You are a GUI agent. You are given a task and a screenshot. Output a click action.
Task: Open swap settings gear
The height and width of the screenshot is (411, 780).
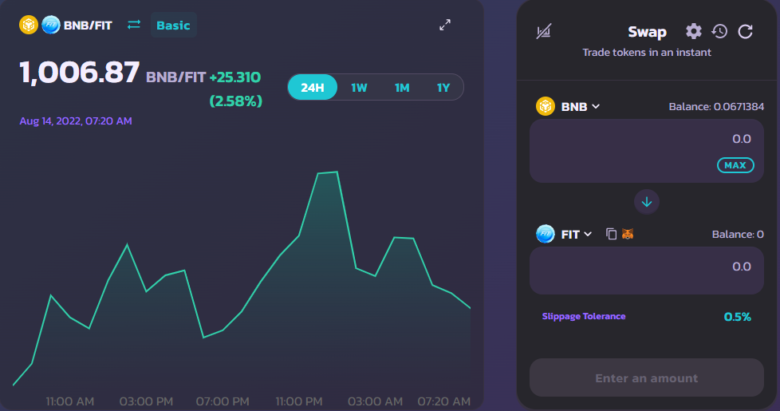tap(693, 31)
